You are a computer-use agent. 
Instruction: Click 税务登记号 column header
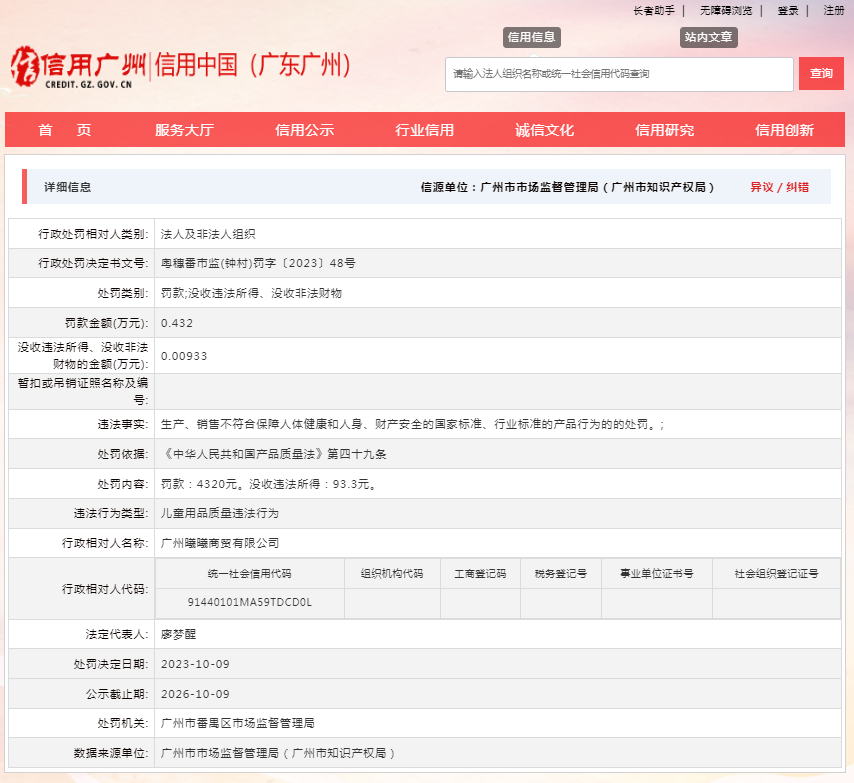pyautogui.click(x=561, y=573)
